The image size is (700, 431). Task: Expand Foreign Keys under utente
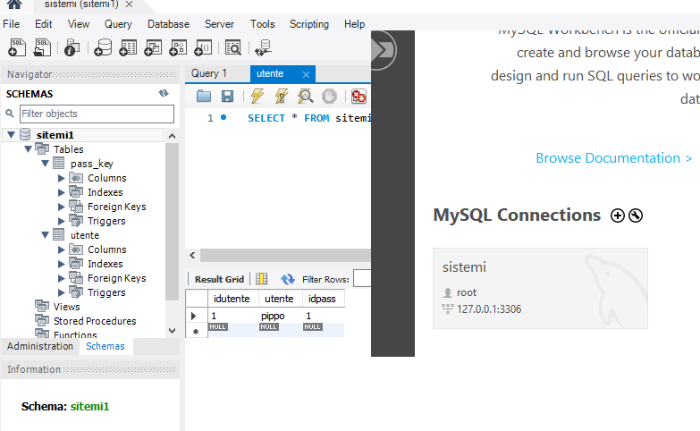61,278
